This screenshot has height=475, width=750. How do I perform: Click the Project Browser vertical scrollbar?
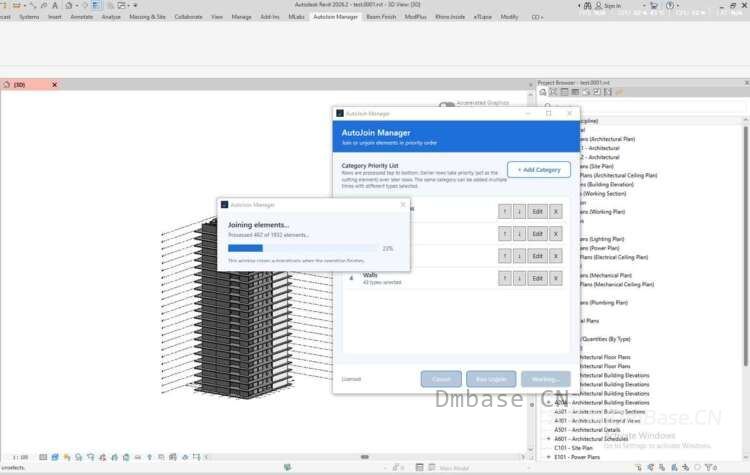746,244
